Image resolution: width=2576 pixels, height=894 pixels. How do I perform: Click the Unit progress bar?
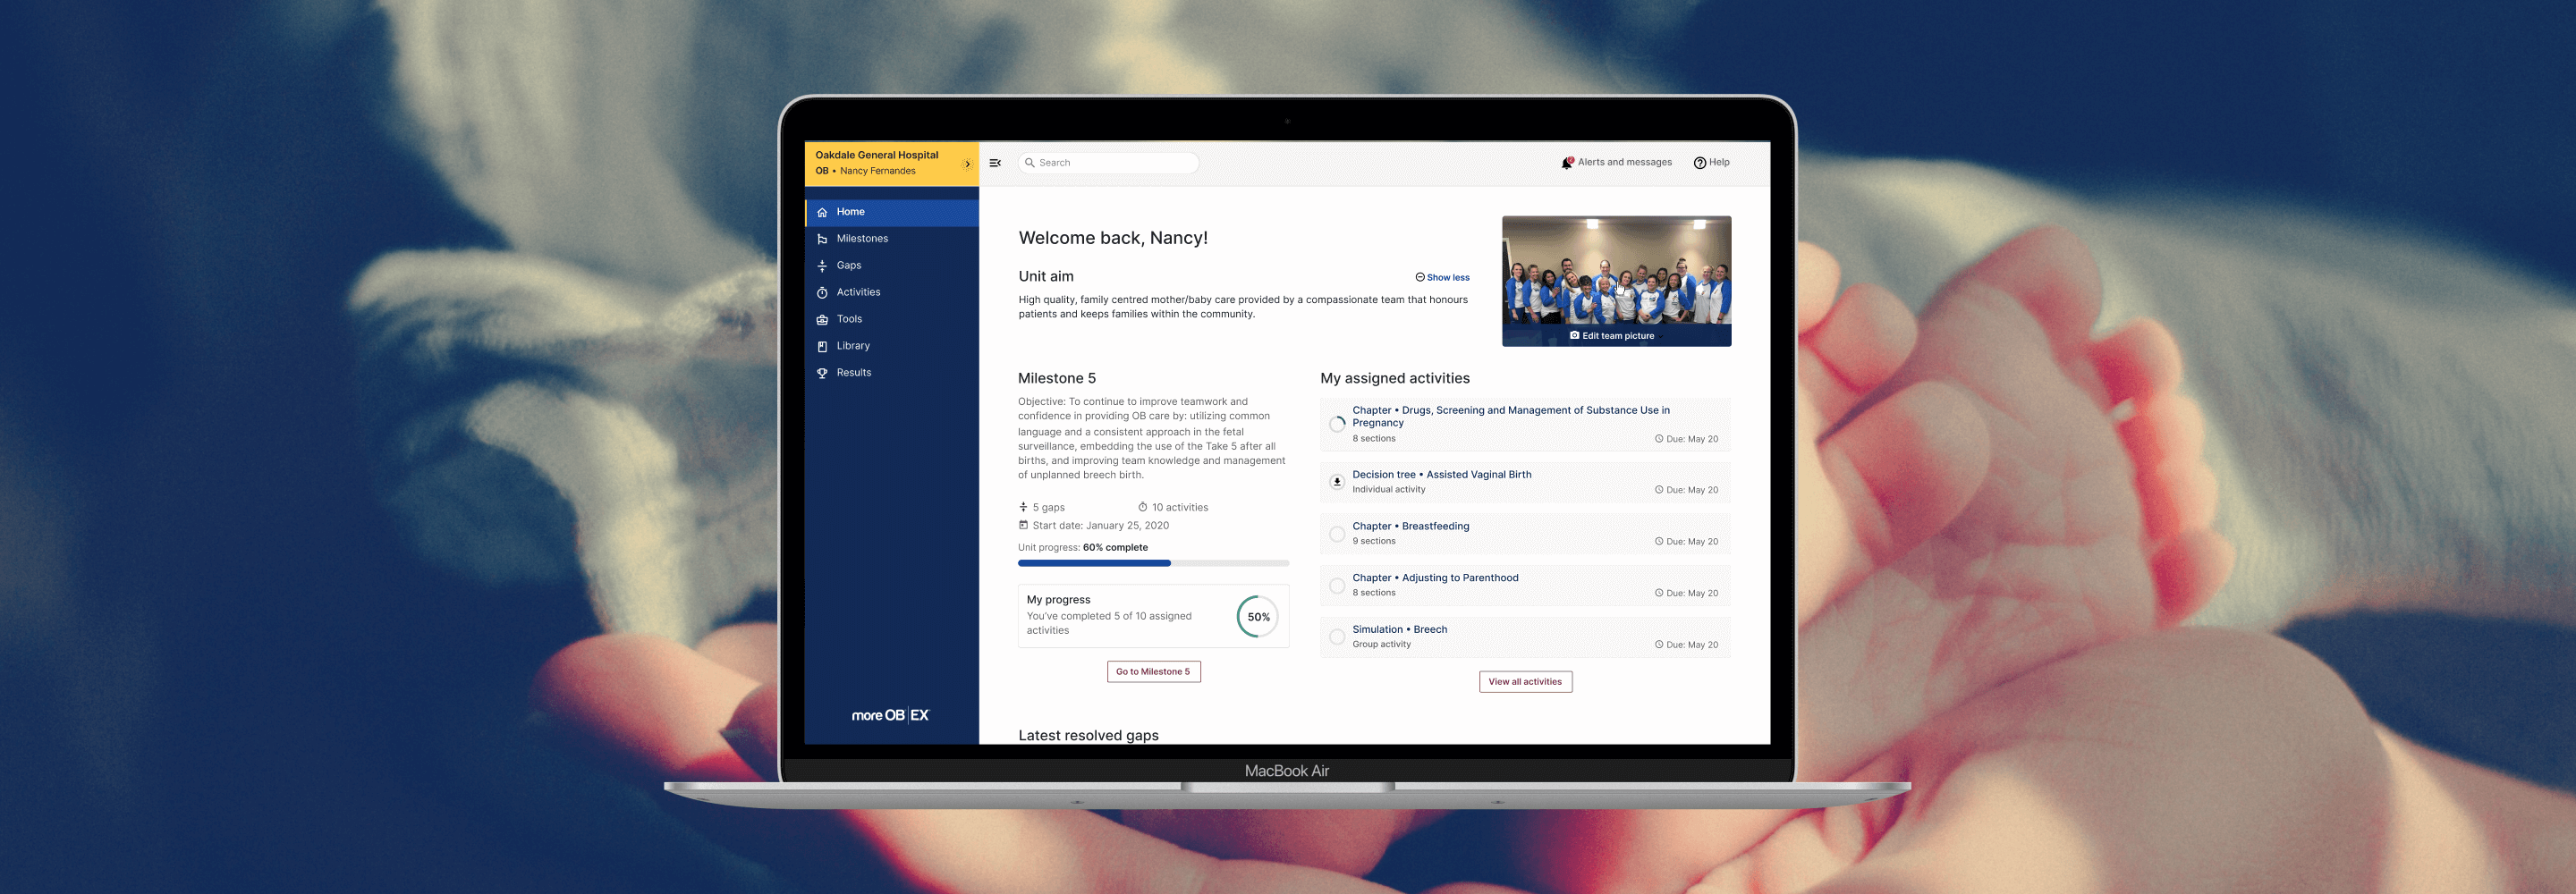1153,564
